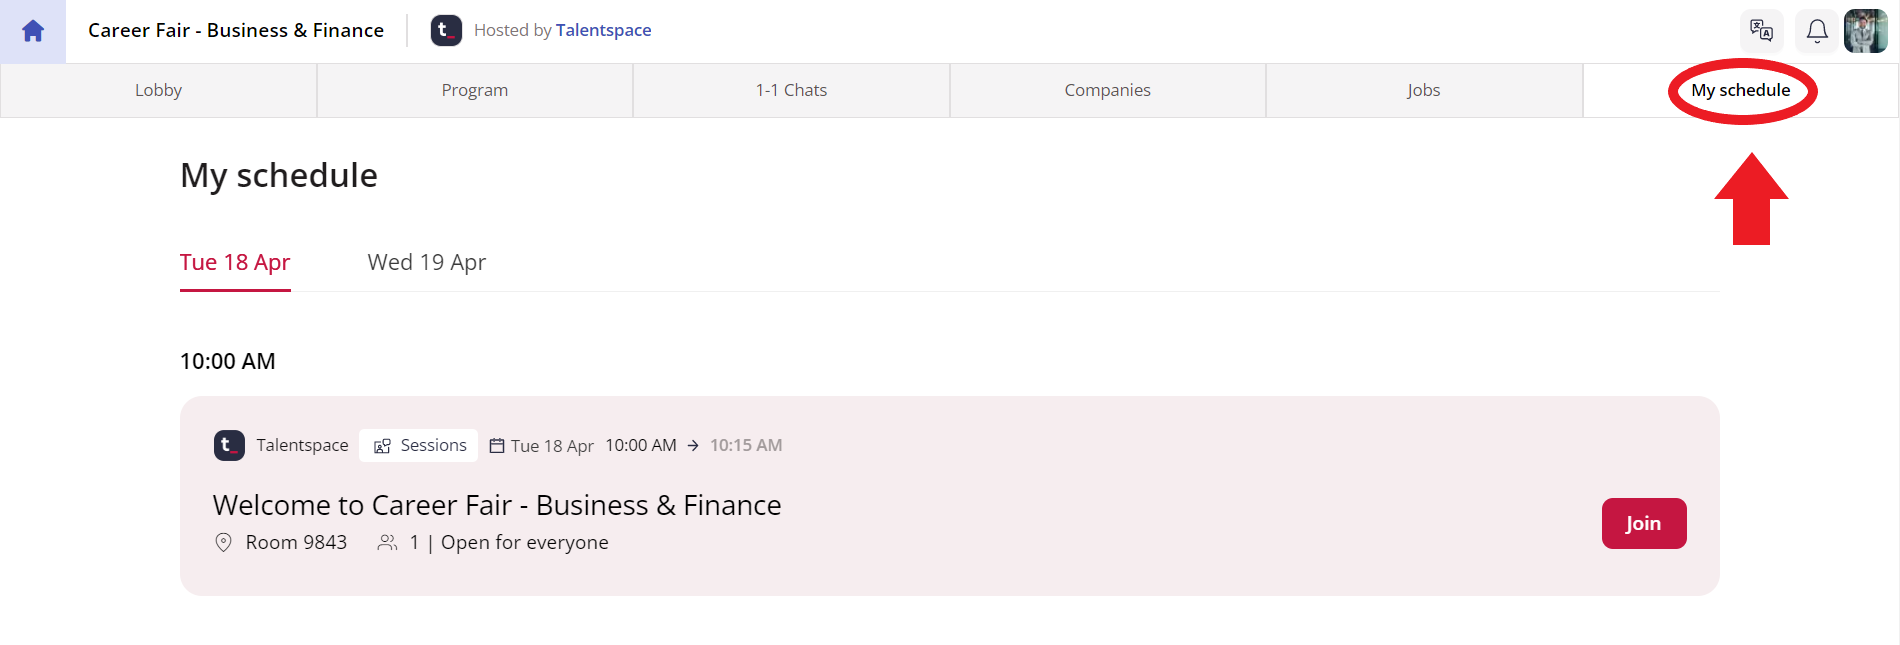Click the Talentspace logo in session card

tap(229, 445)
